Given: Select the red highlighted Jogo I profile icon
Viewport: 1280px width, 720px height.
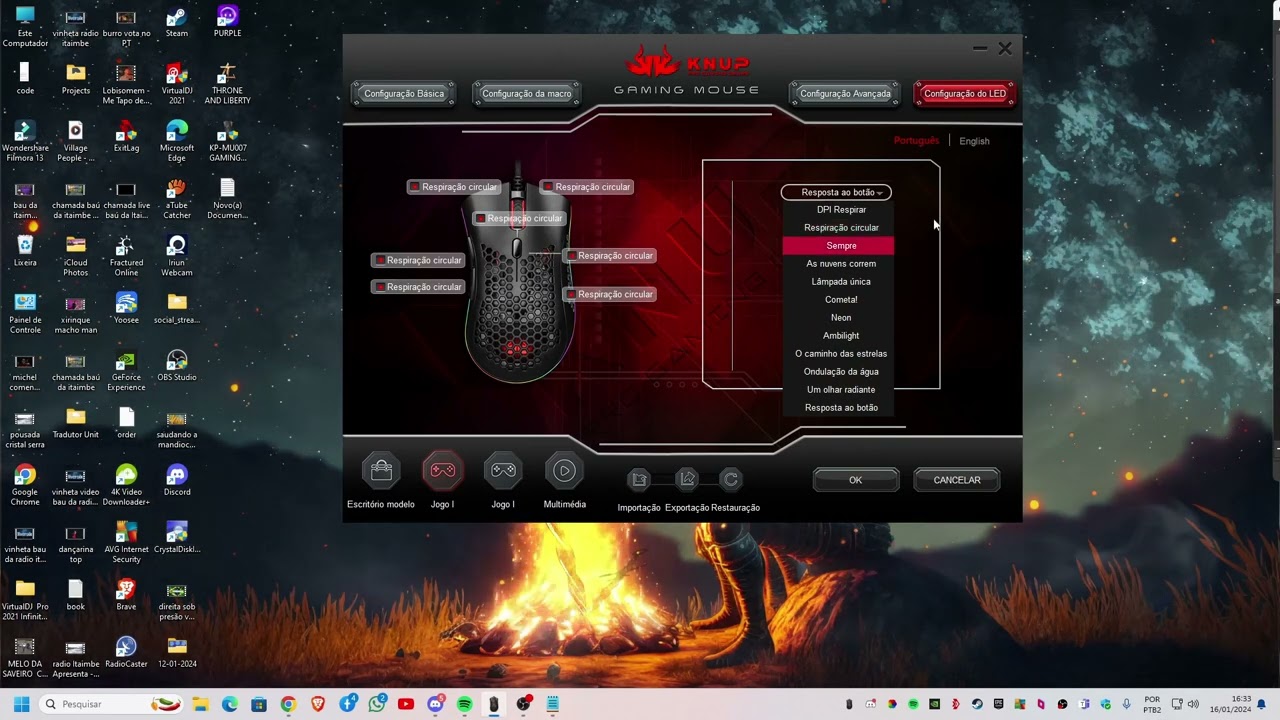Looking at the screenshot, I should click(x=442, y=471).
